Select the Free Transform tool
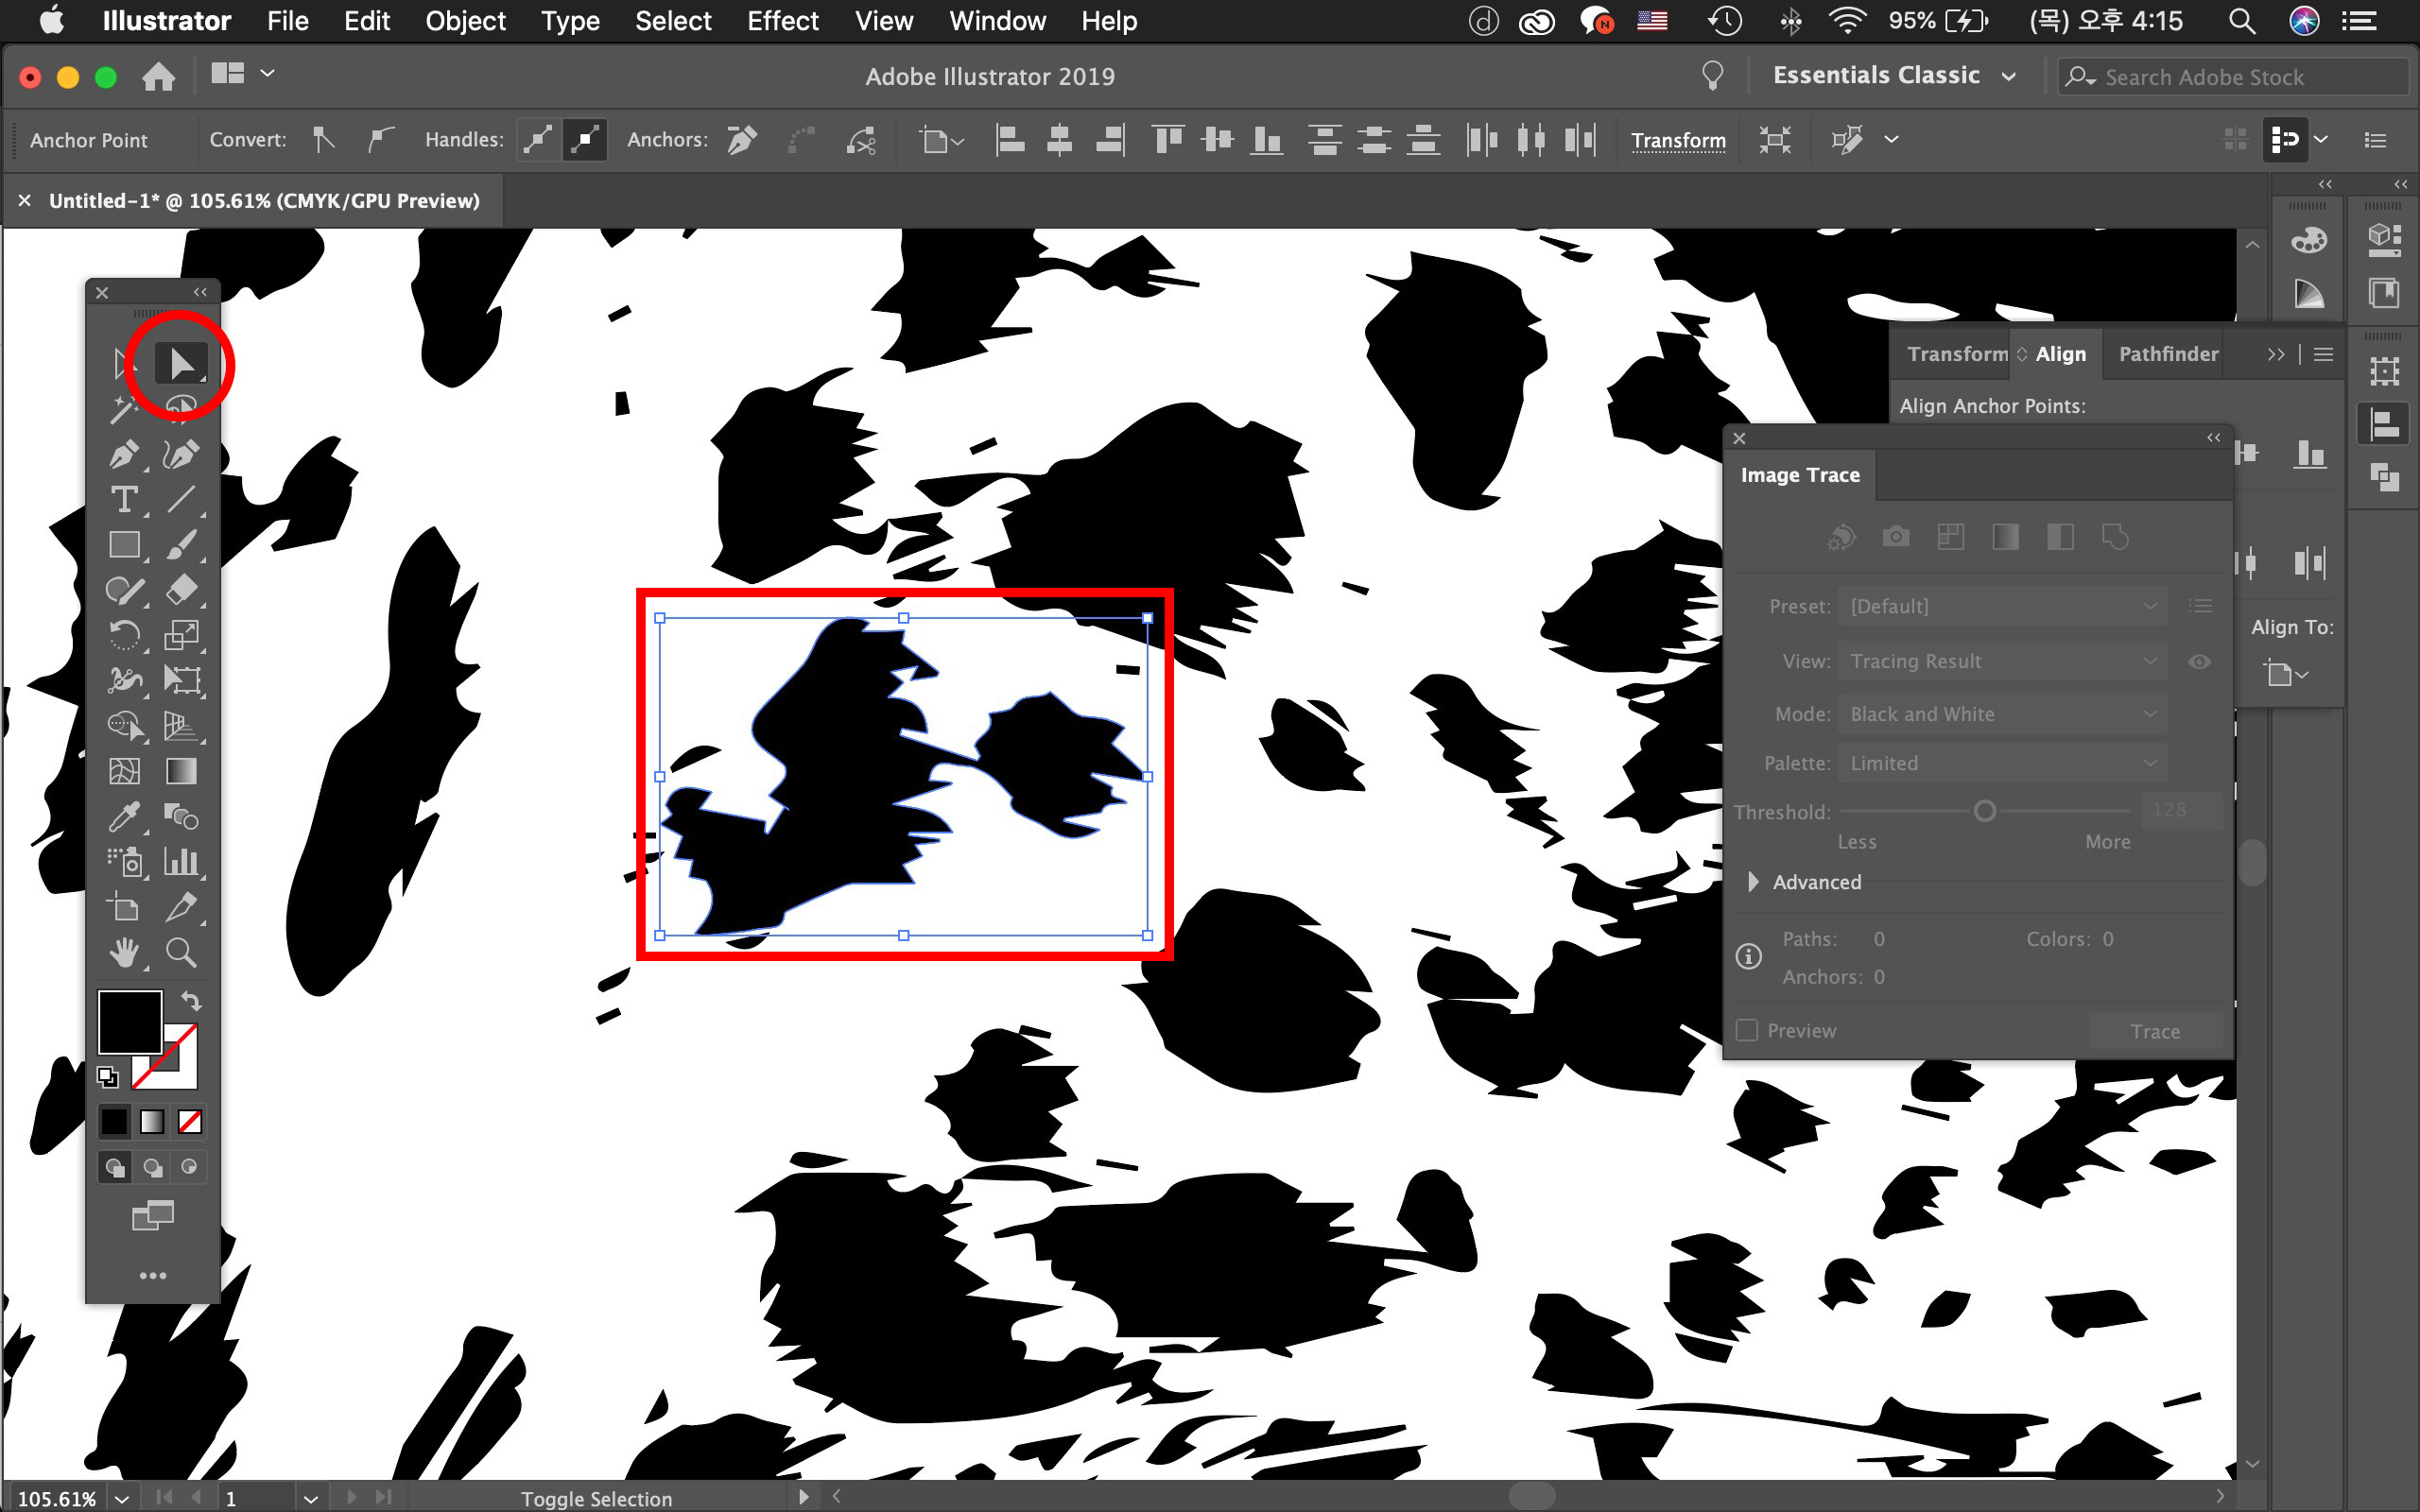Image resolution: width=2420 pixels, height=1512 pixels. 182,680
